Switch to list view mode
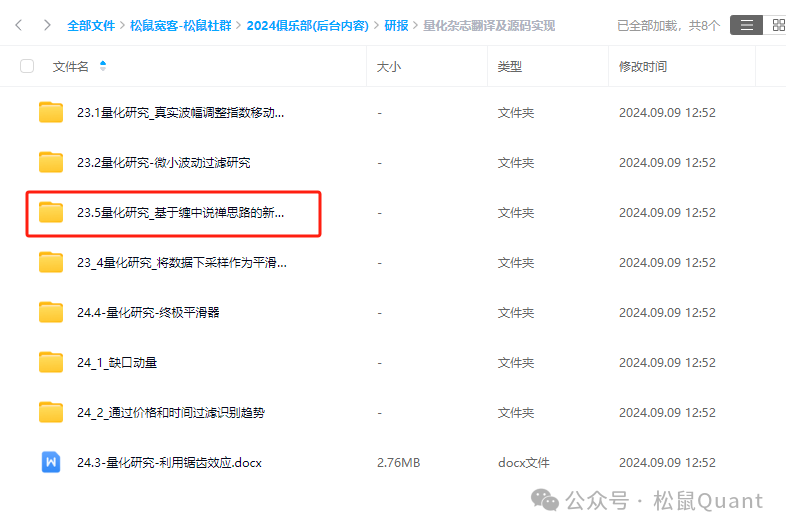Image resolution: width=786 pixels, height=531 pixels. pos(746,25)
